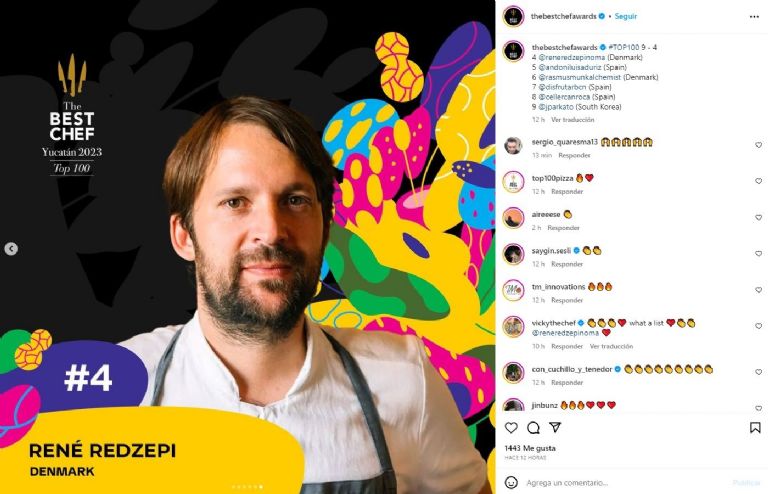Go to previous carousel image arrow
The height and width of the screenshot is (494, 768).
click(11, 249)
